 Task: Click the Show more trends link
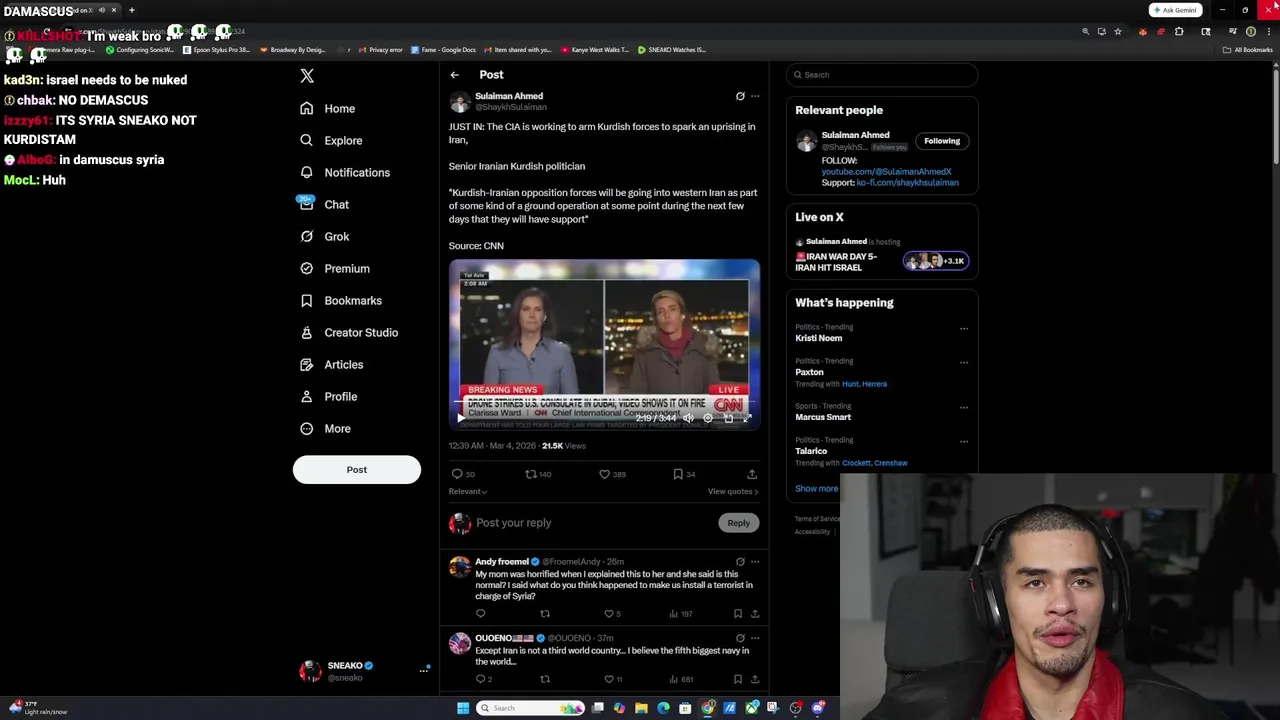tap(817, 489)
